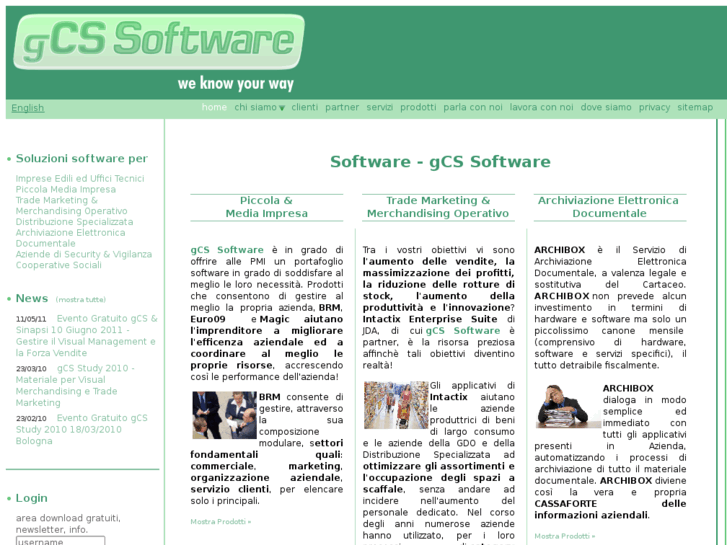
Task: Click Mostra Prodotti under Archiviazione column
Action: point(564,536)
